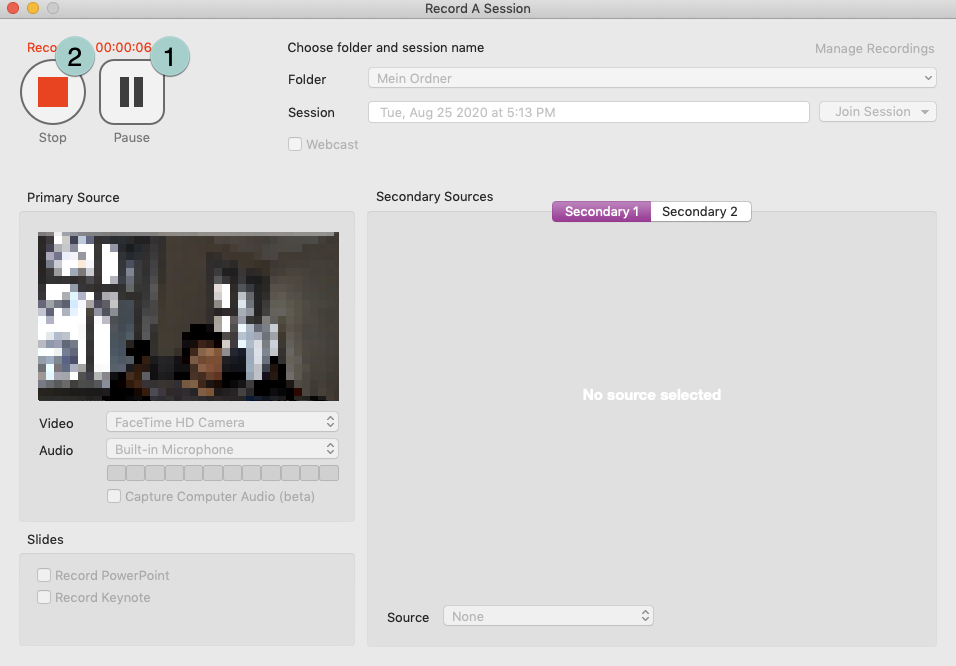Click the Session name text field
Viewport: 956px width, 666px height.
tap(588, 112)
